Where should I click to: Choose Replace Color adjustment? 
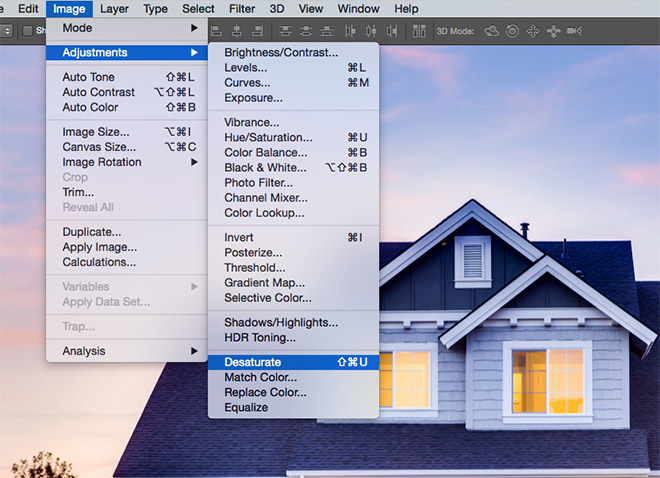(x=293, y=393)
